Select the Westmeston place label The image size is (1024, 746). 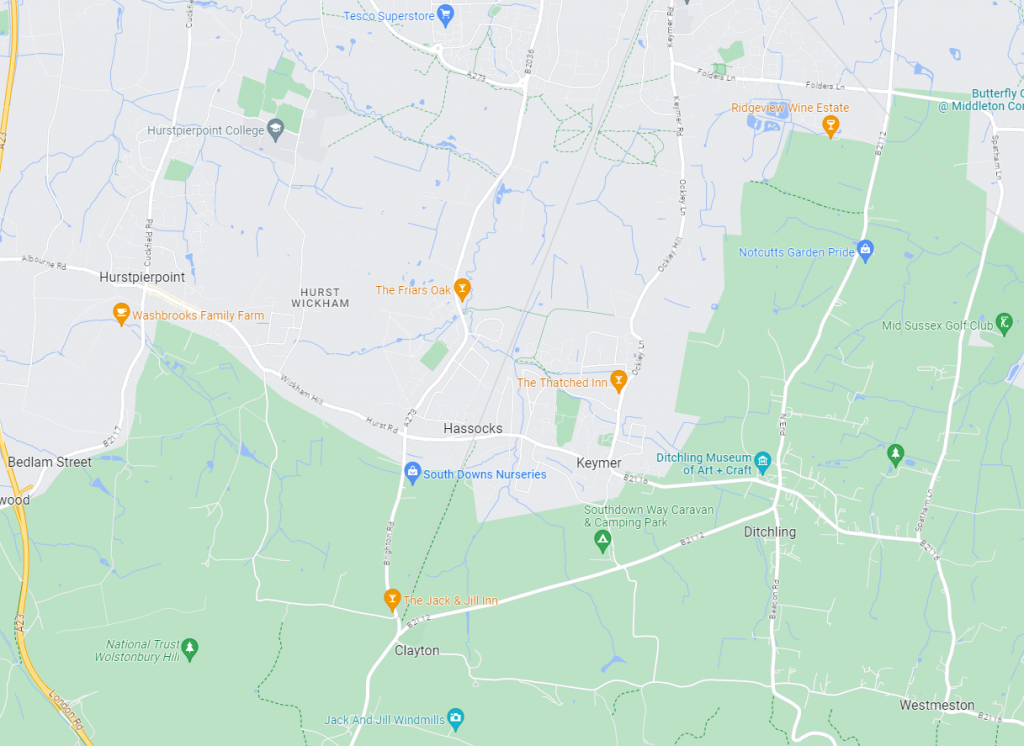click(936, 705)
